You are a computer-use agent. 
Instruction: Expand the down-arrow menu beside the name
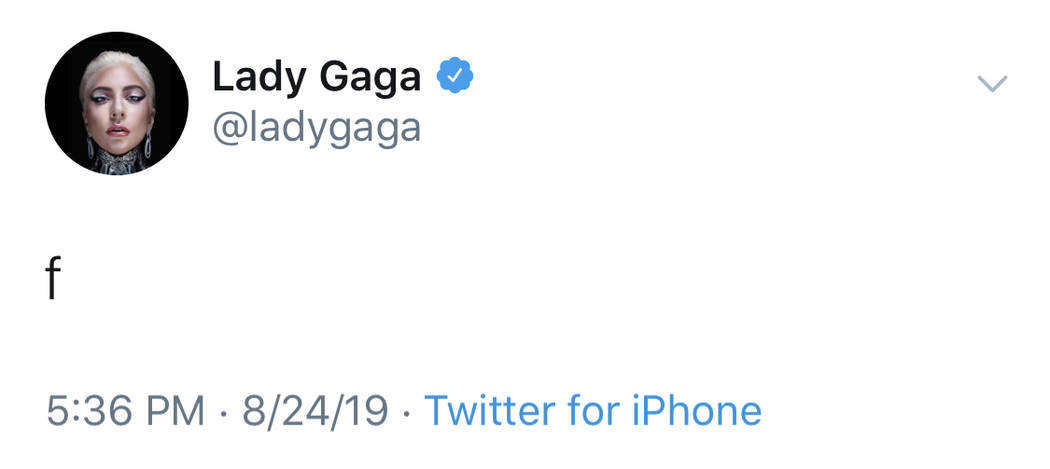coord(991,84)
